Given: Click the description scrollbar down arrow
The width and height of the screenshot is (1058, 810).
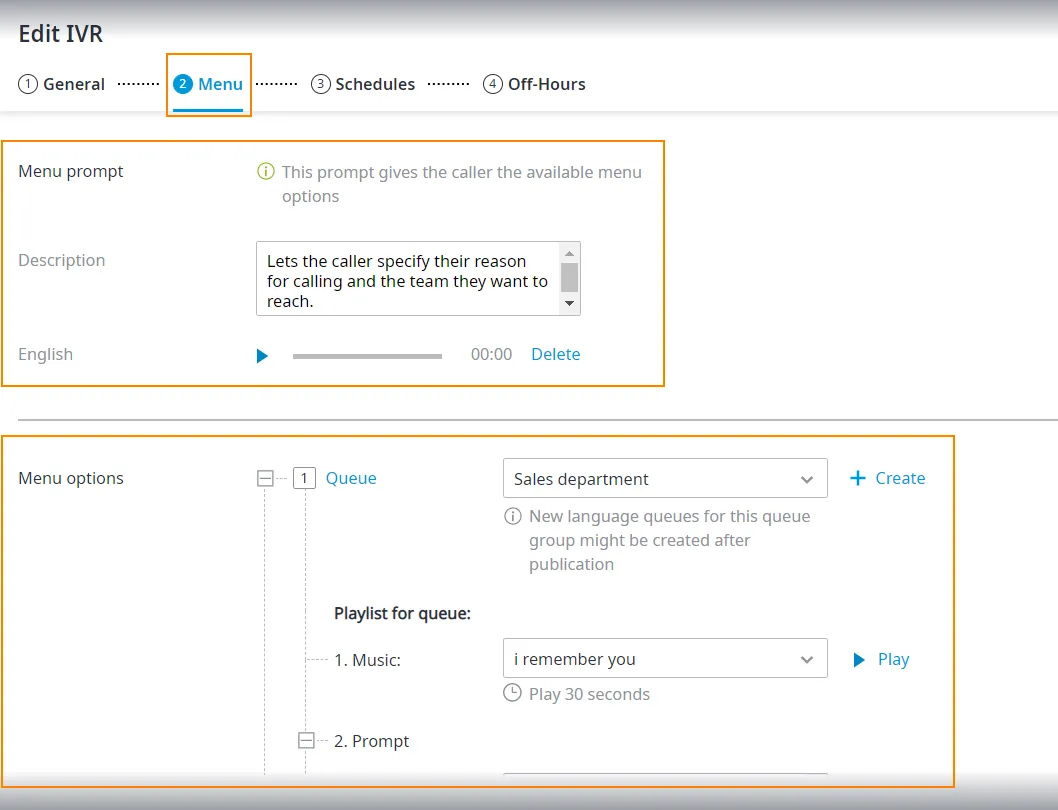Looking at the screenshot, I should 569,303.
